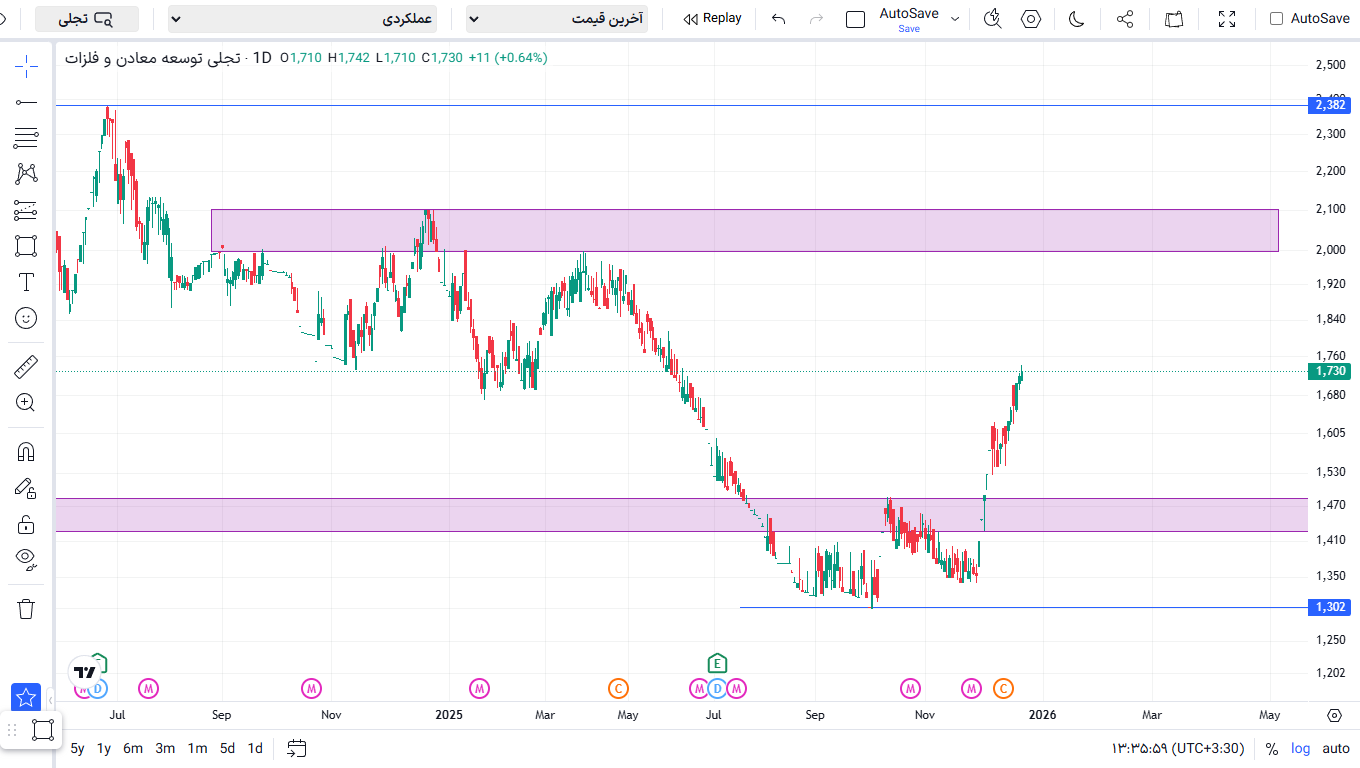This screenshot has width=1360, height=768.
Task: Activate the magnet snap mode
Action: point(26,451)
